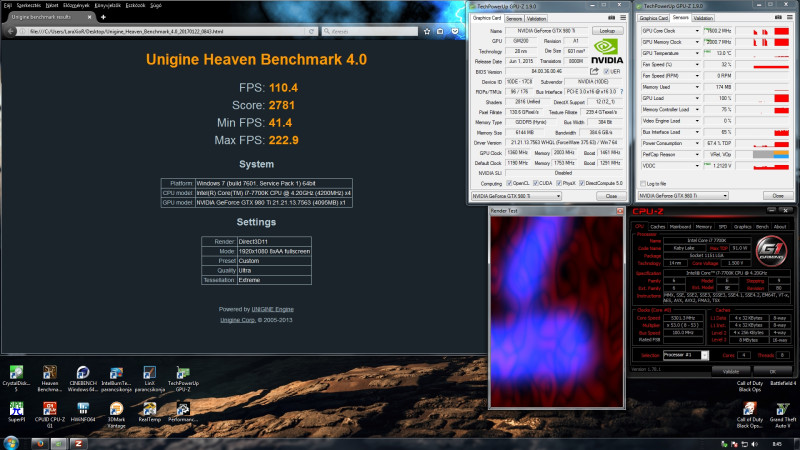This screenshot has width=800, height=450.
Task: Open a new Firefox tab with plus button
Action: (104, 17)
